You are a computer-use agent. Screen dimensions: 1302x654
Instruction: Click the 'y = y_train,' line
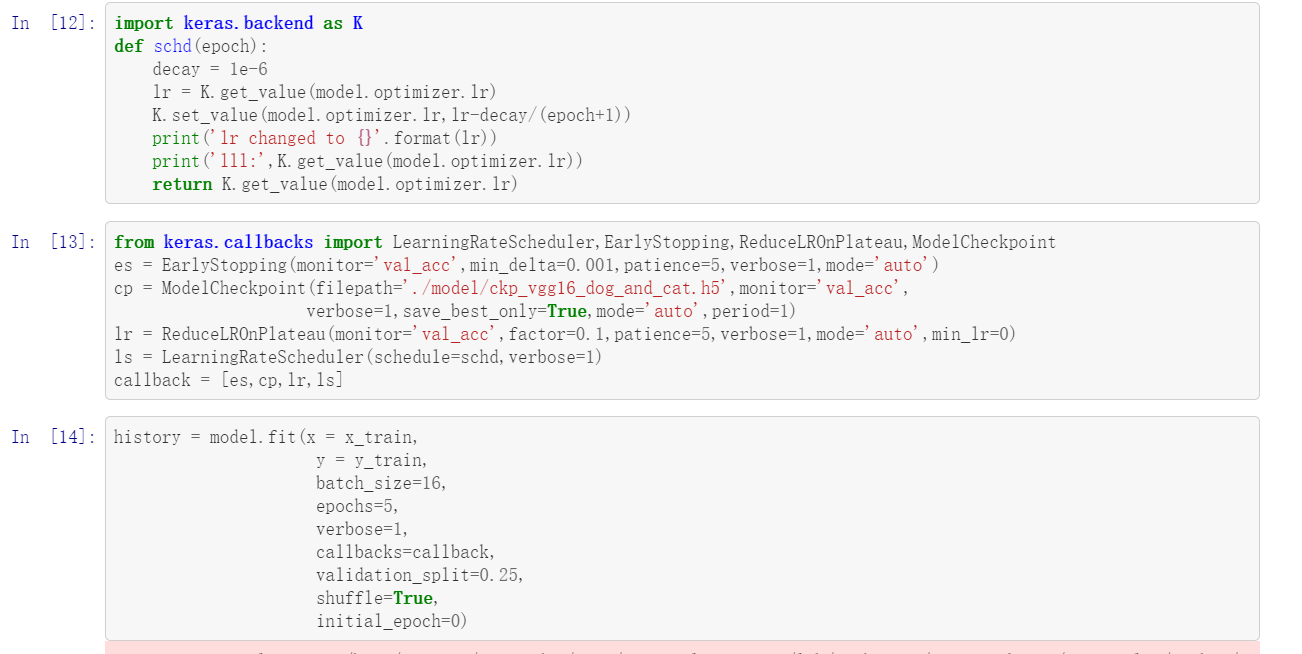[371, 460]
